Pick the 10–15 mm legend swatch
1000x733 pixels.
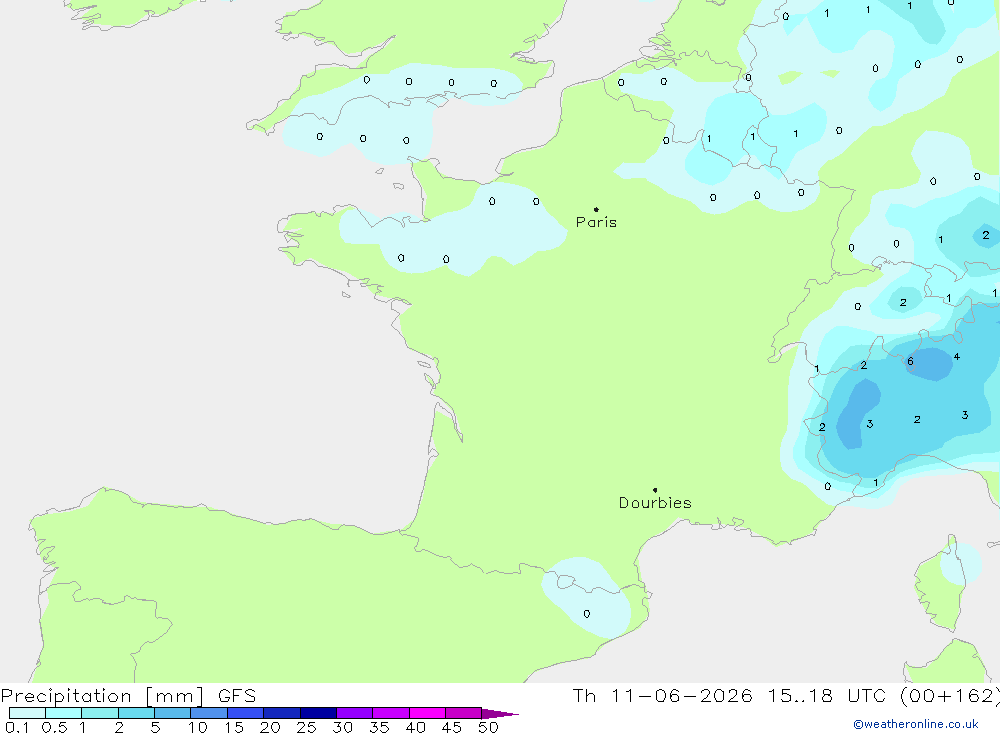click(209, 713)
